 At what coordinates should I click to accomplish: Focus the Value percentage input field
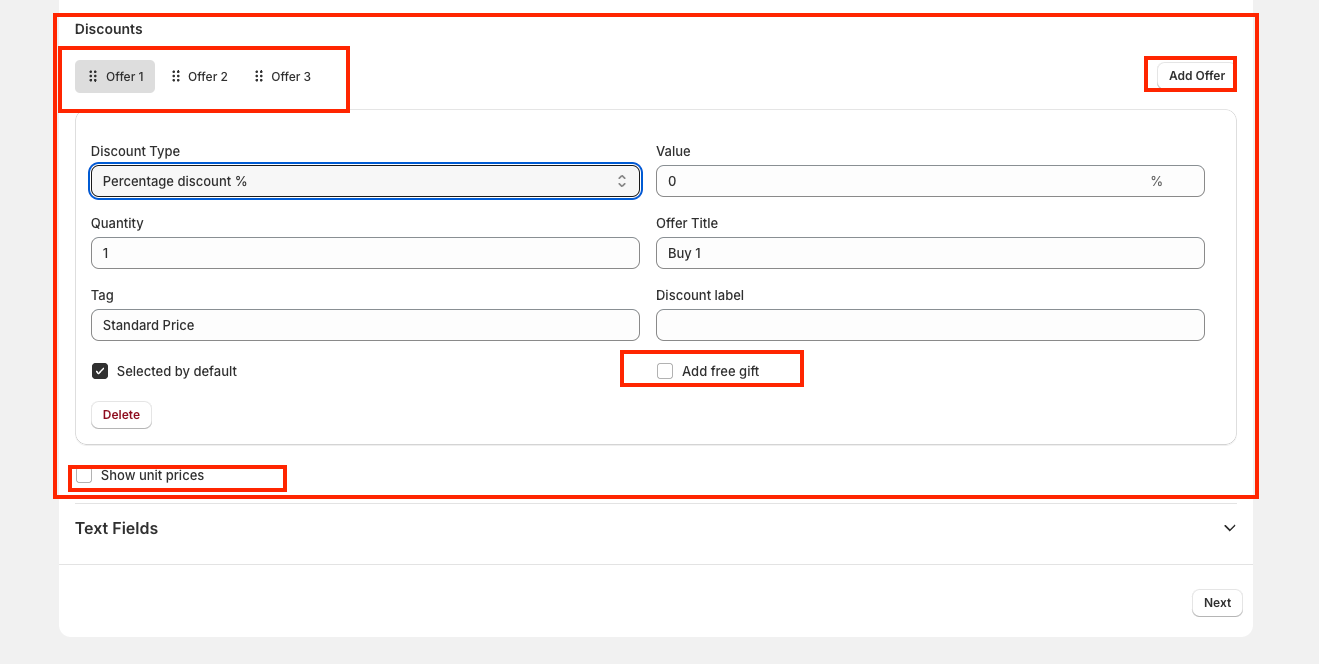[x=900, y=181]
